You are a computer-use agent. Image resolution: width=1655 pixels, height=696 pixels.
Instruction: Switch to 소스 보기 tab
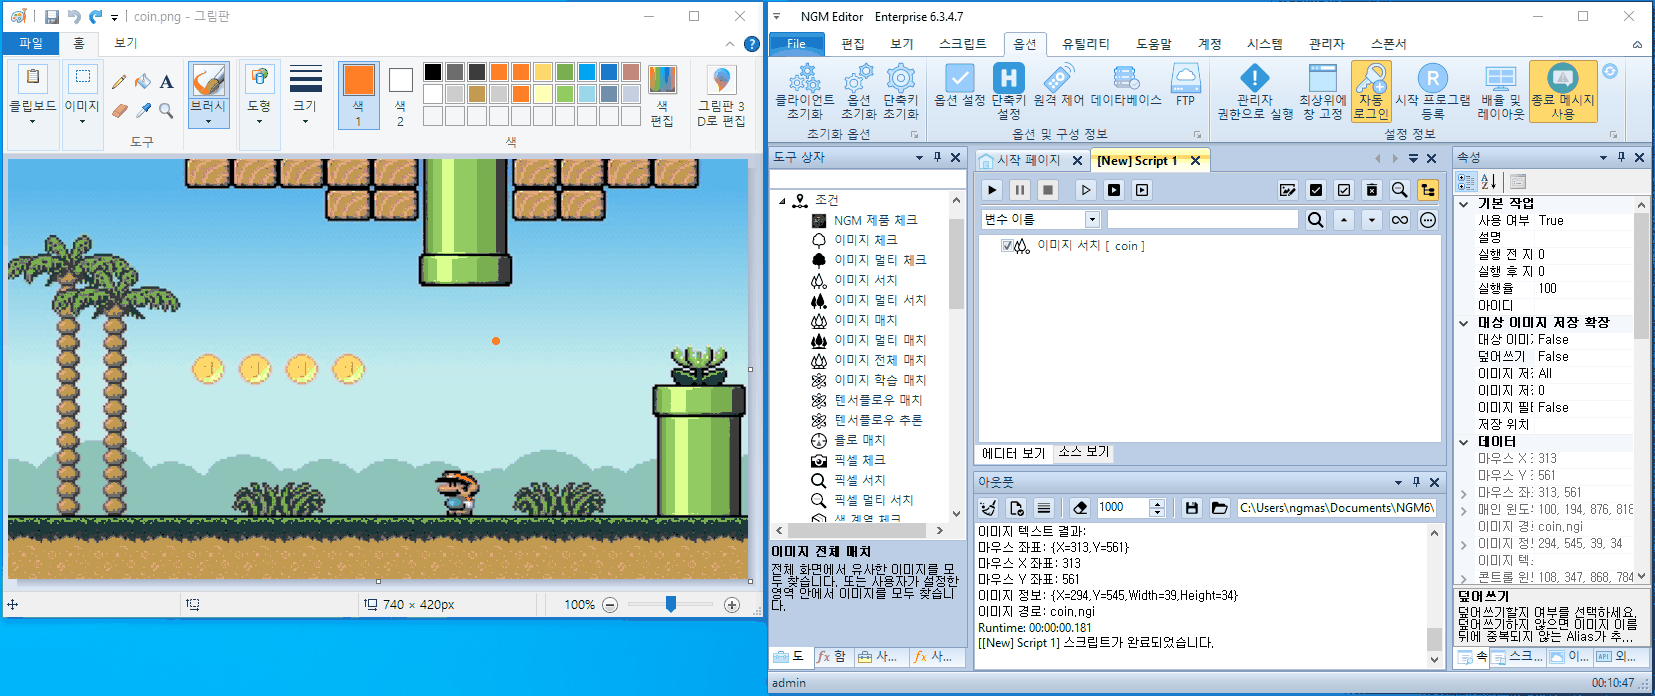pos(1084,452)
